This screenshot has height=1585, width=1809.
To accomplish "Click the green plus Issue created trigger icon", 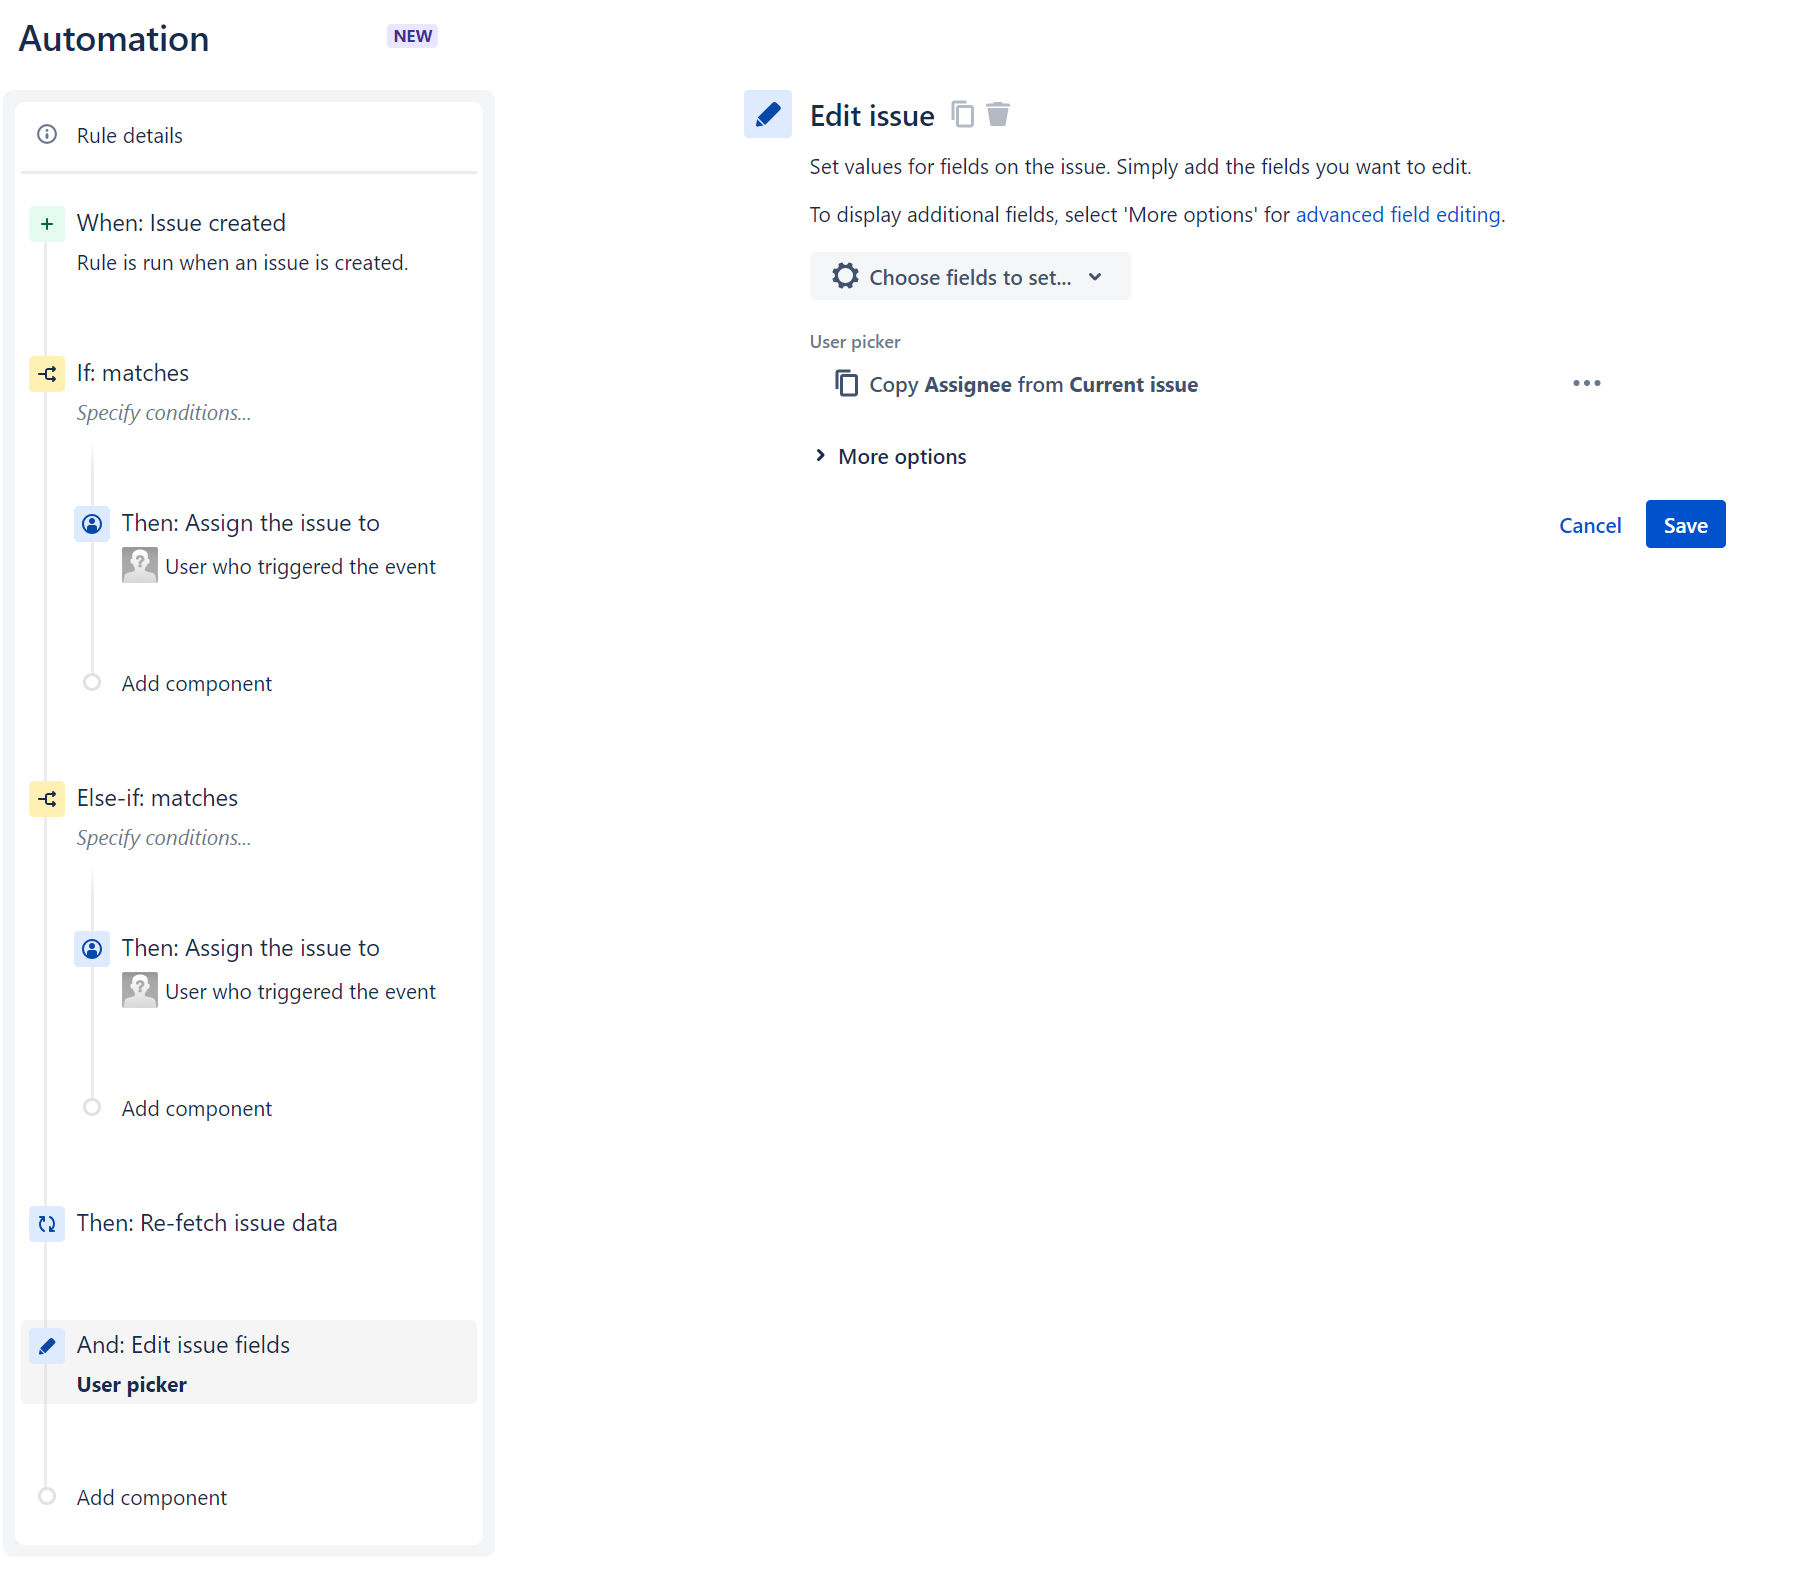I will click(x=47, y=223).
